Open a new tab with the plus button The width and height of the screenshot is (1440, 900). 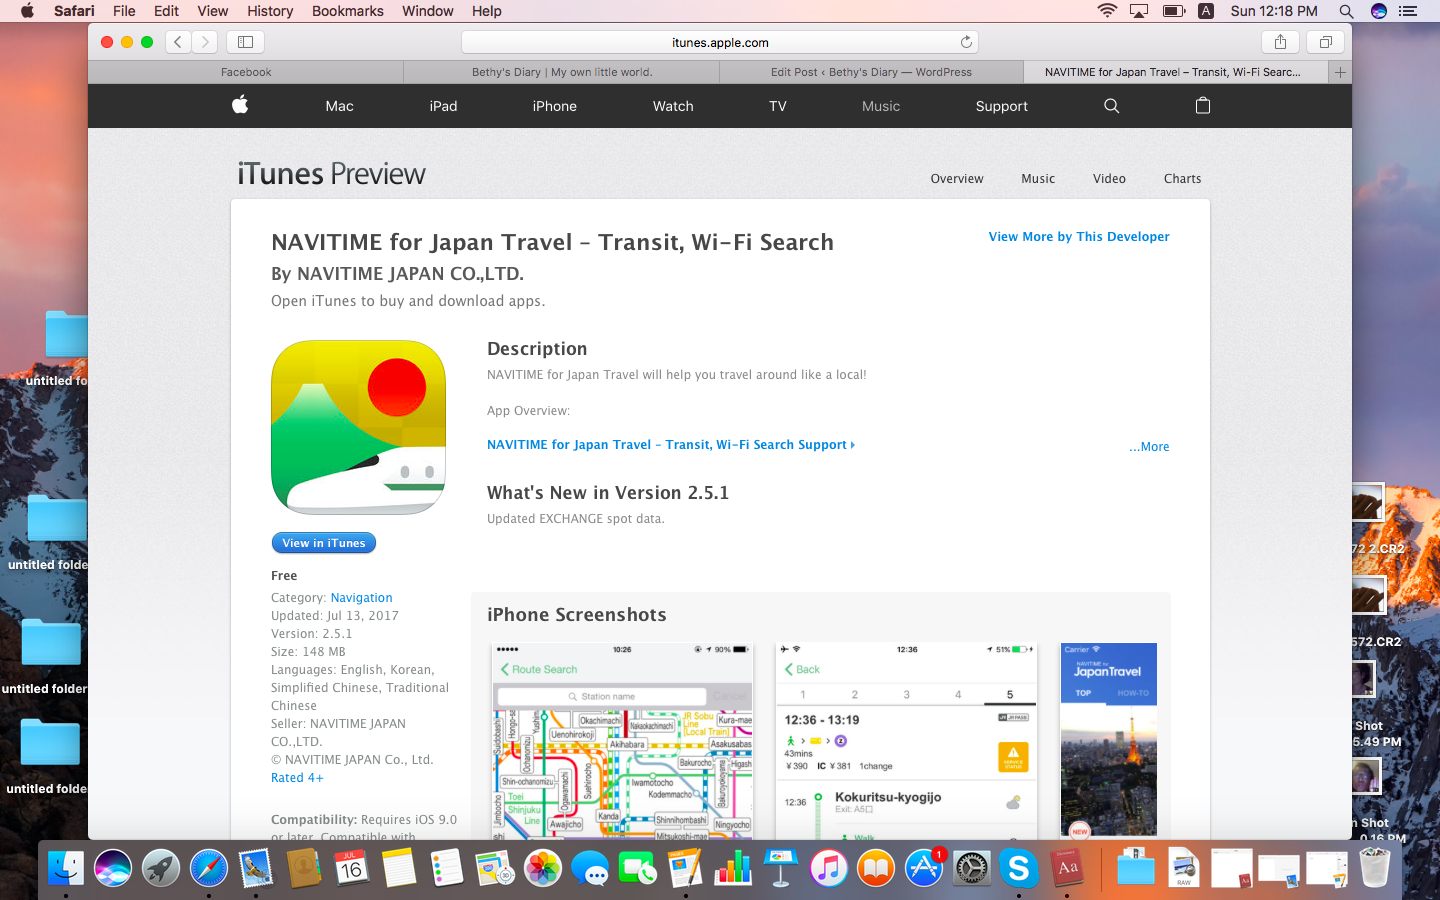pyautogui.click(x=1340, y=72)
